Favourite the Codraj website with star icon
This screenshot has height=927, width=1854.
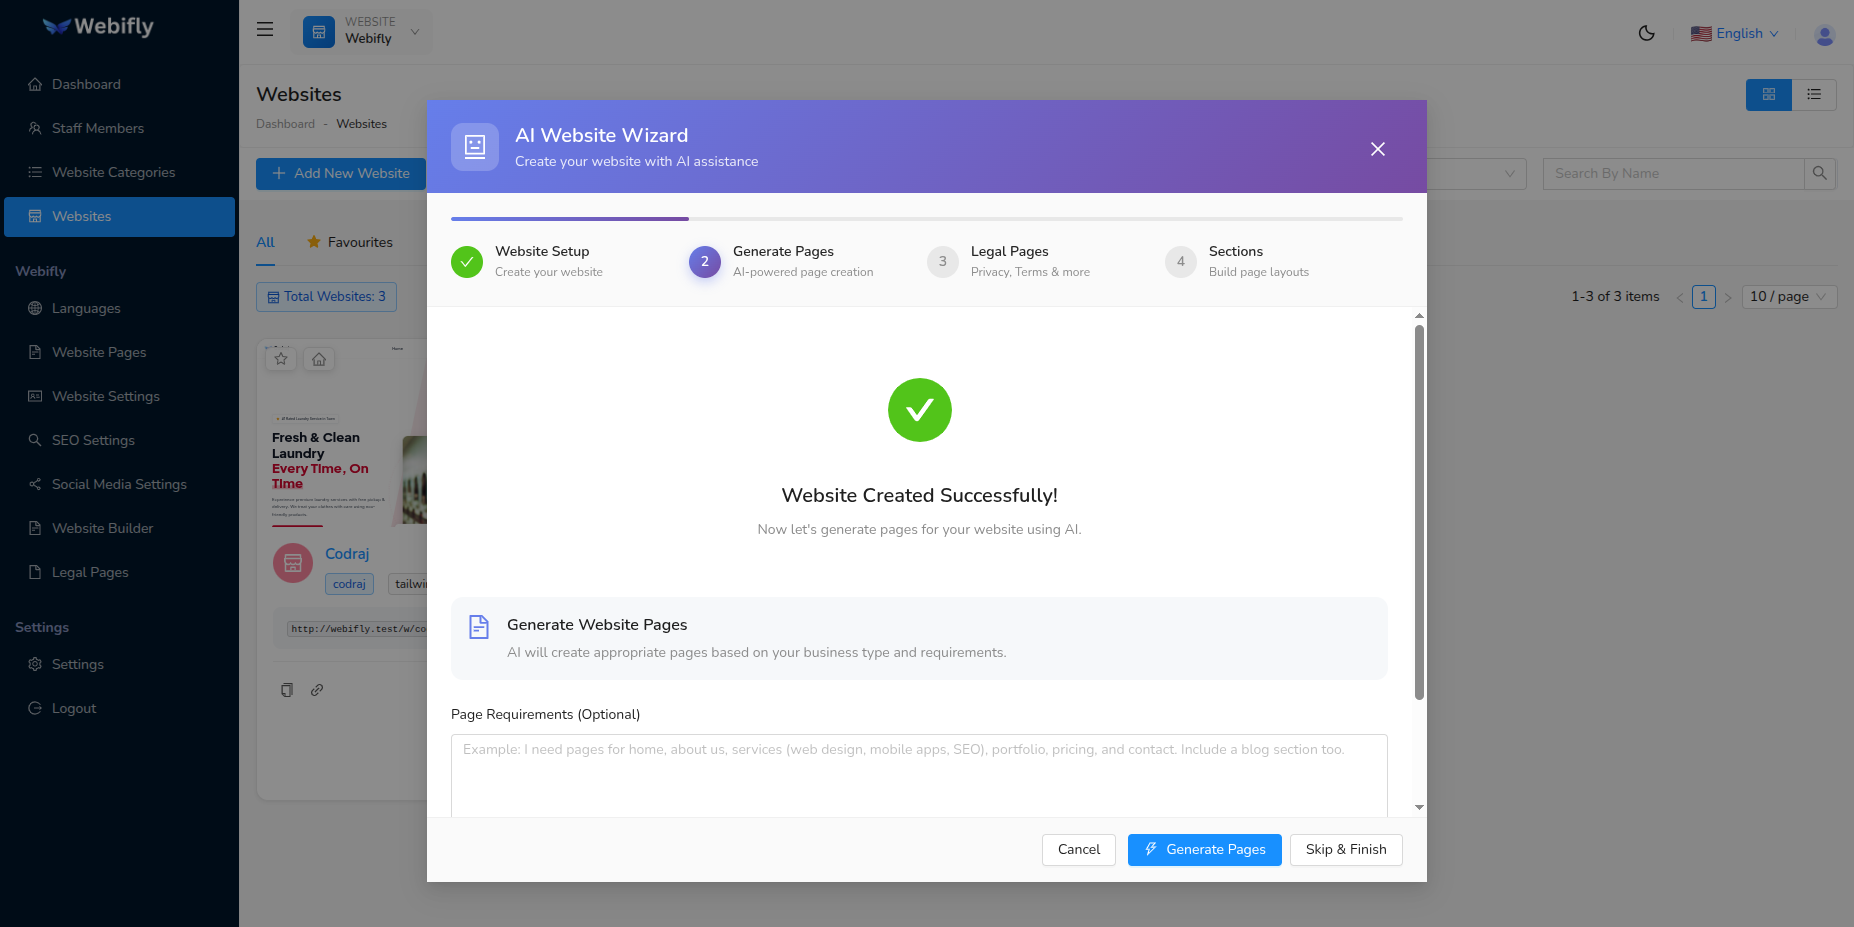click(280, 358)
